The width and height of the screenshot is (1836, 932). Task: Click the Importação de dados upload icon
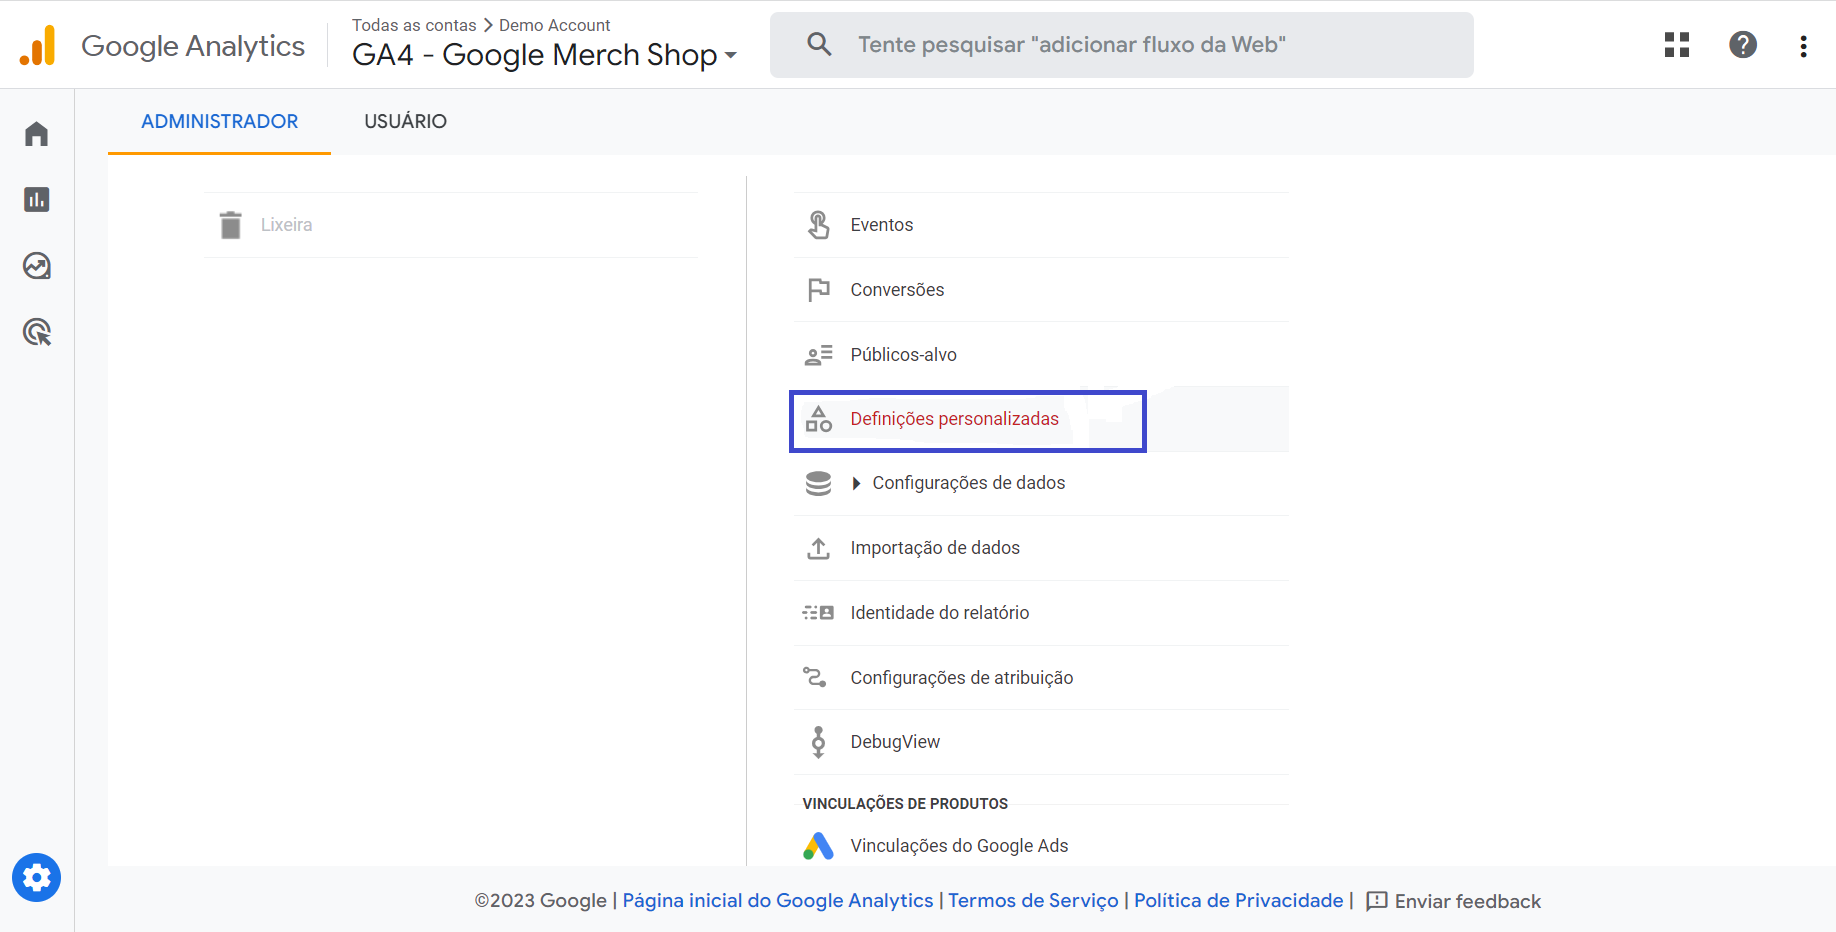pos(819,548)
